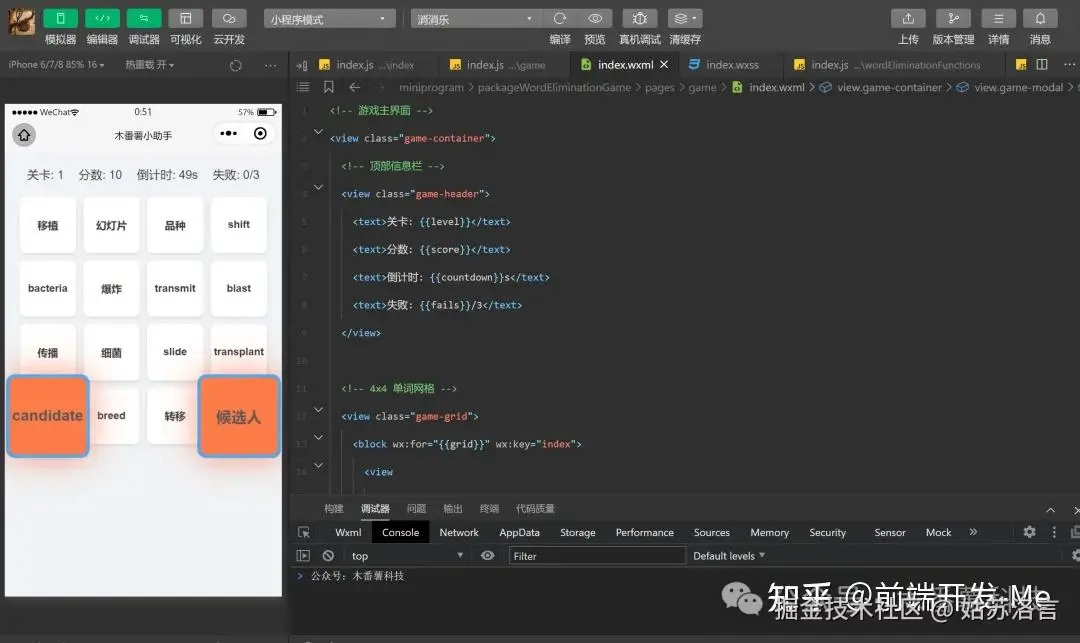This screenshot has height=643, width=1080.
Task: Open project details
Action: (998, 19)
